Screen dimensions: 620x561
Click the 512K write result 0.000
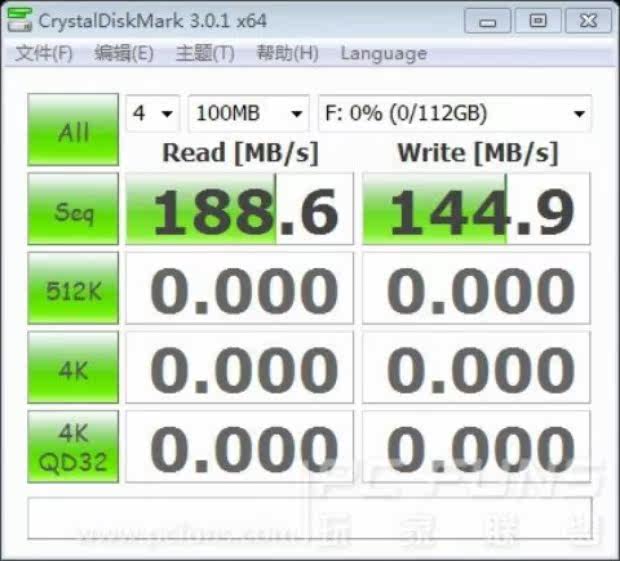(x=476, y=288)
